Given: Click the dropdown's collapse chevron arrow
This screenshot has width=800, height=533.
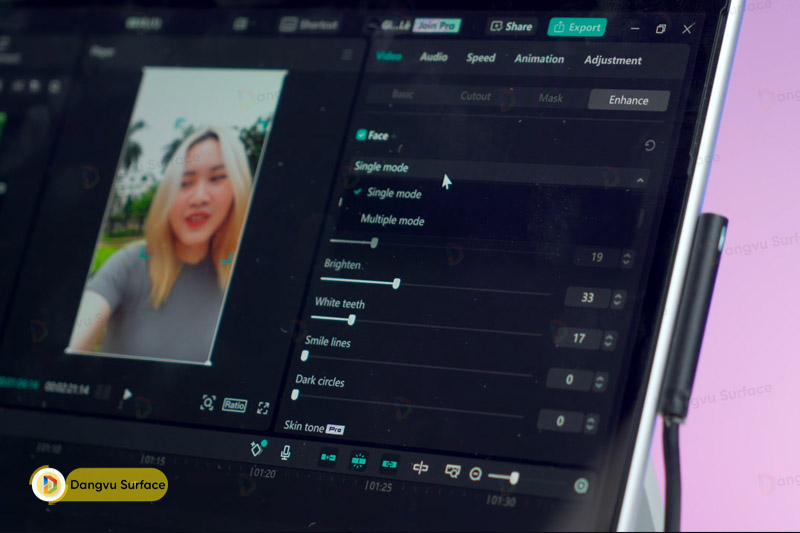Looking at the screenshot, I should point(640,180).
